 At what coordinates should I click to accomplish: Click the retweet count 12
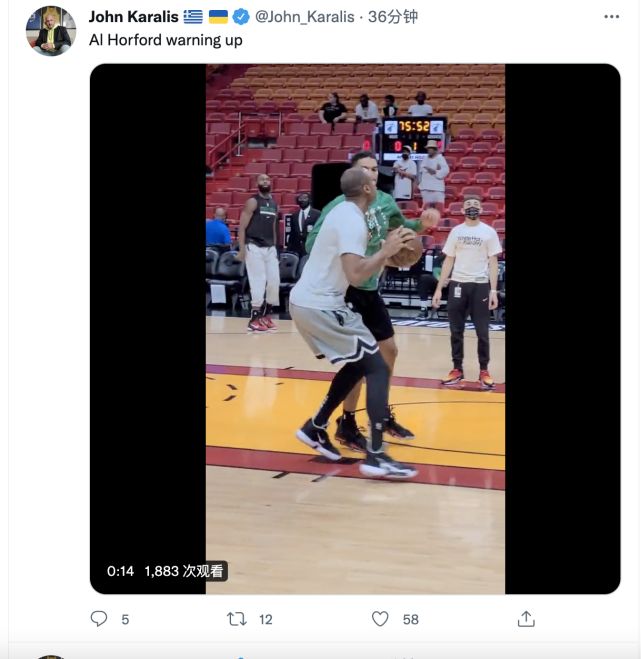265,620
